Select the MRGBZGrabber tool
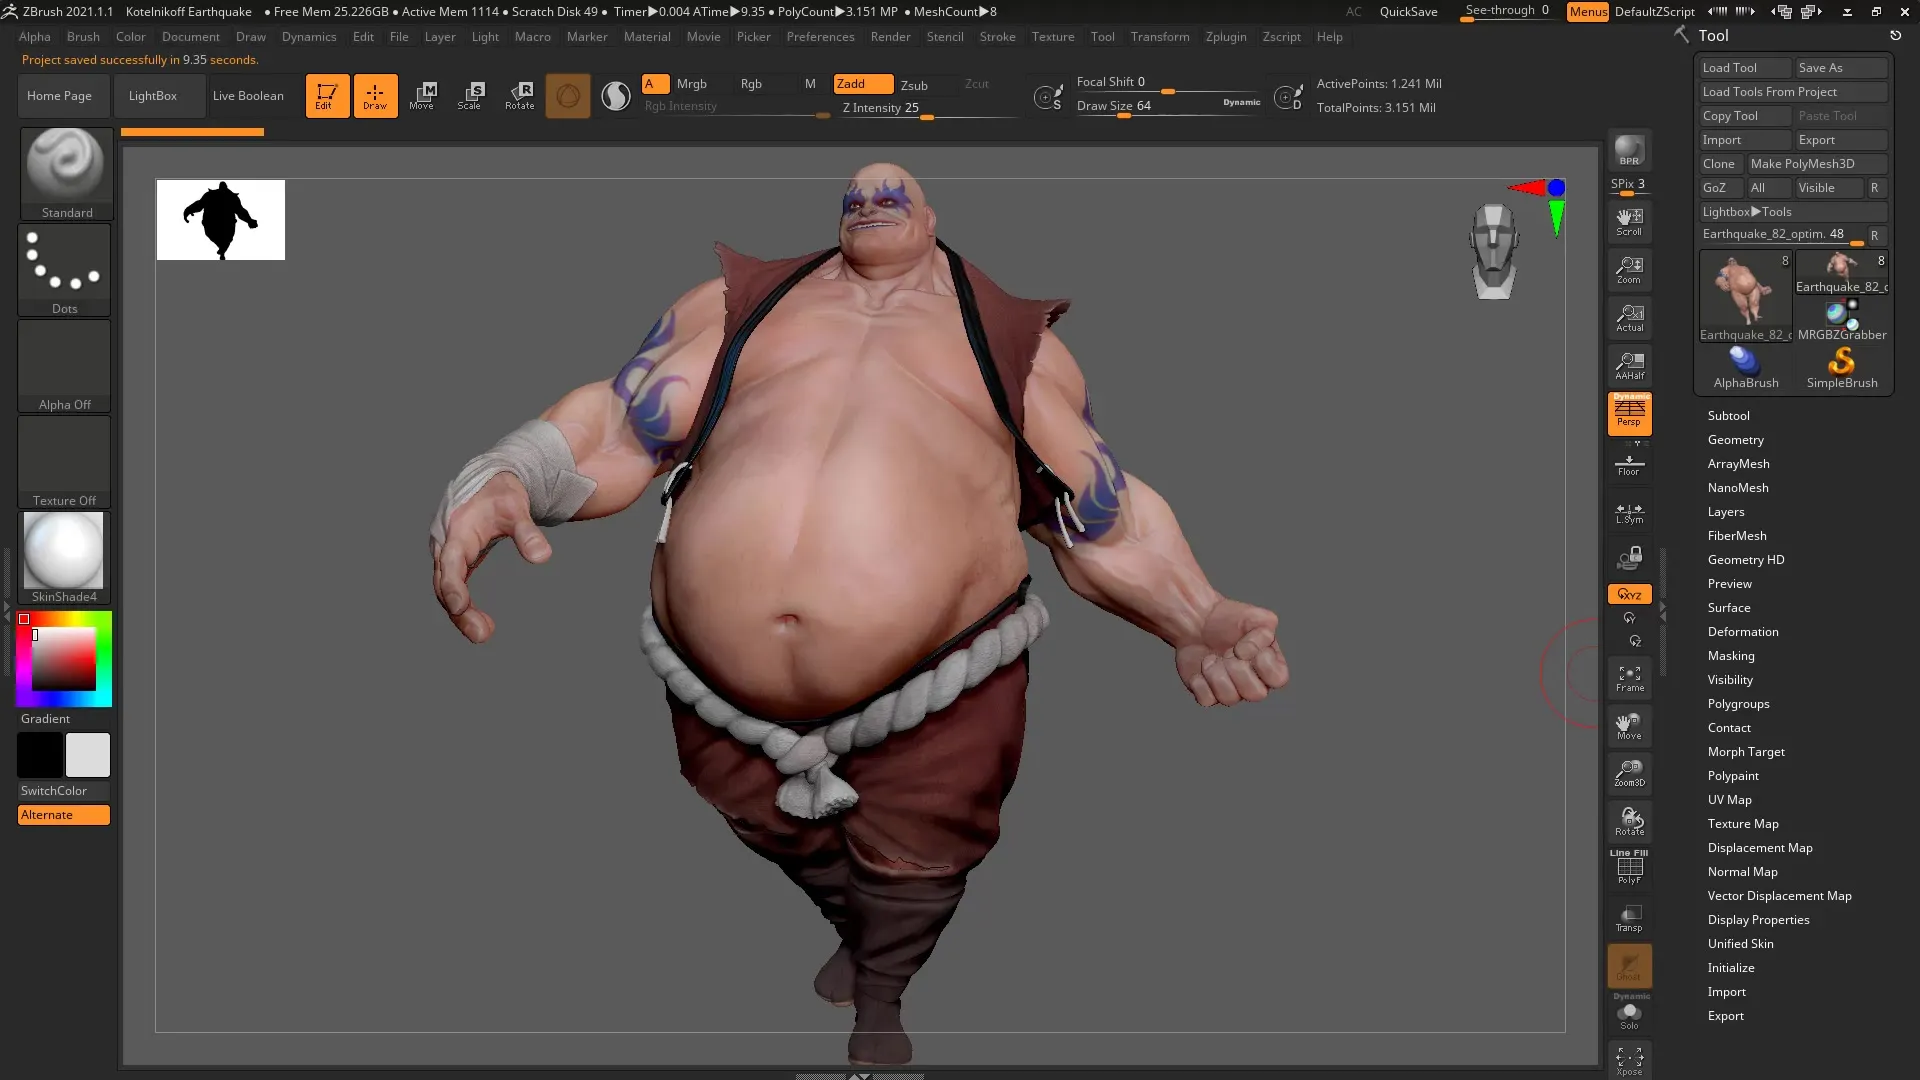Image resolution: width=1920 pixels, height=1080 pixels. [x=1842, y=320]
